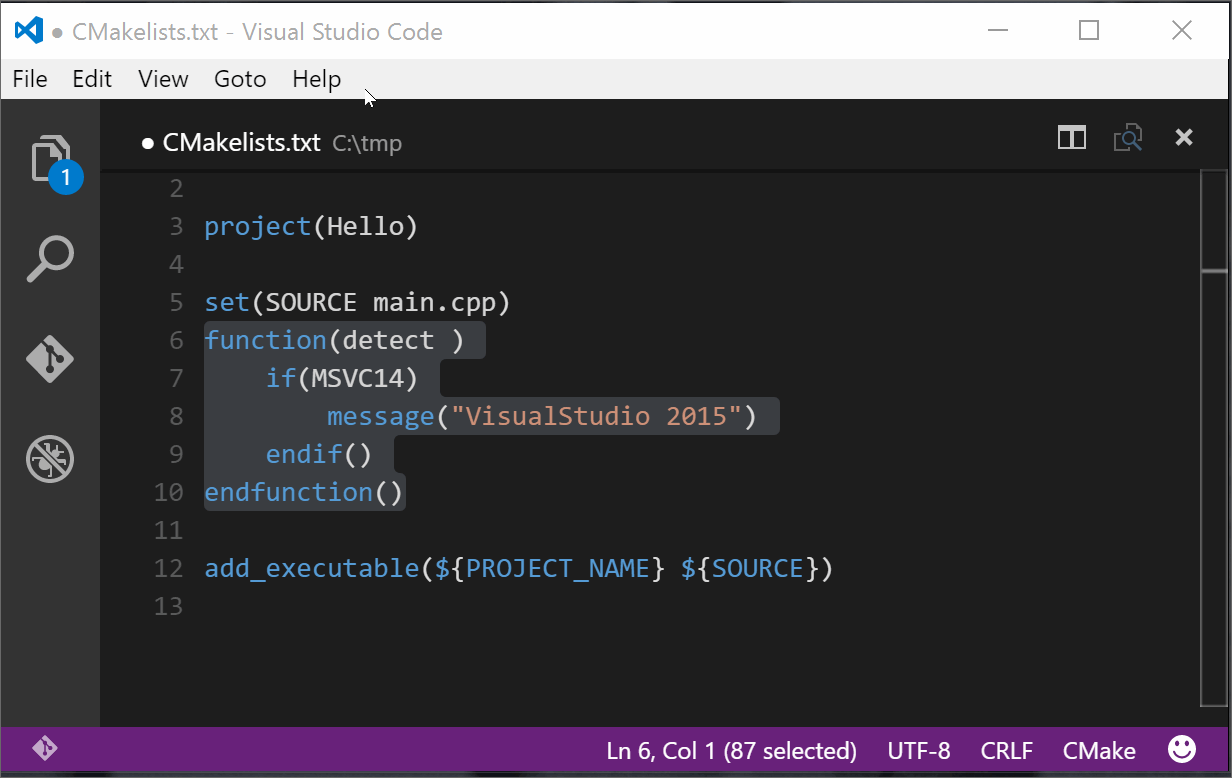Click the word project on line 3

pyautogui.click(x=258, y=227)
